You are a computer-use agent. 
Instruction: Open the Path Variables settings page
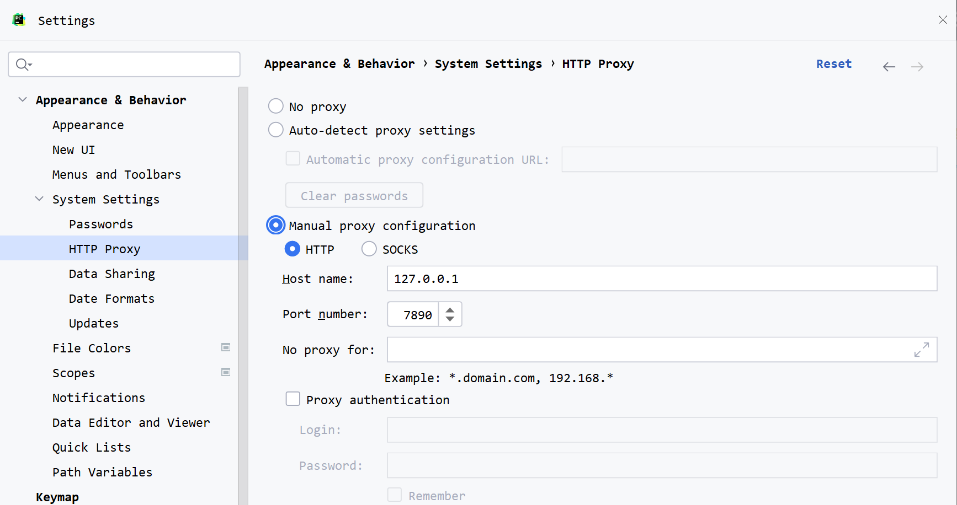(102, 471)
